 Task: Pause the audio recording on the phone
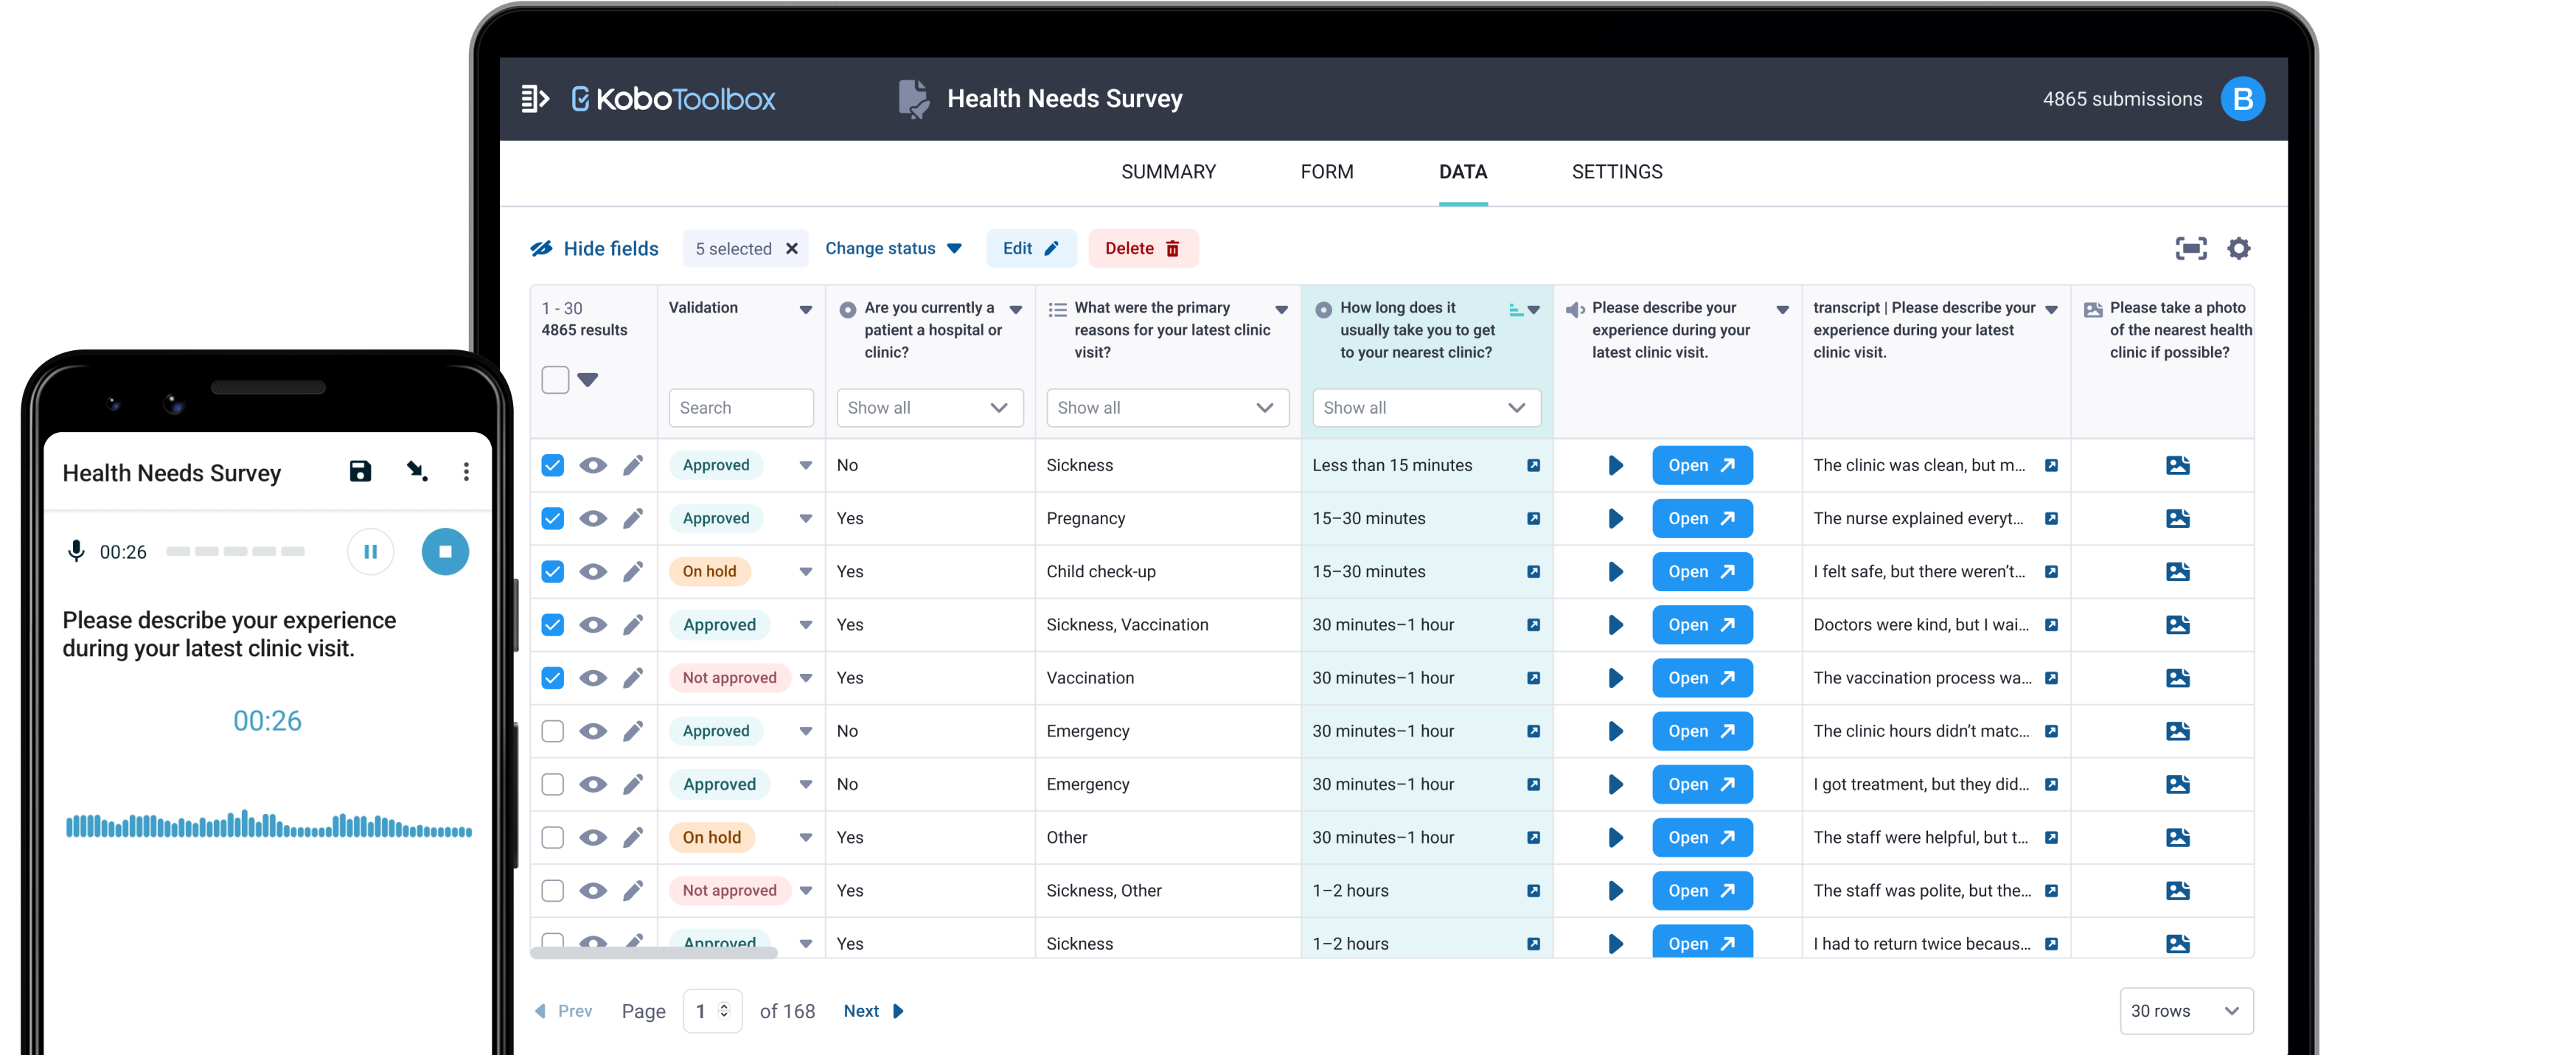[370, 551]
